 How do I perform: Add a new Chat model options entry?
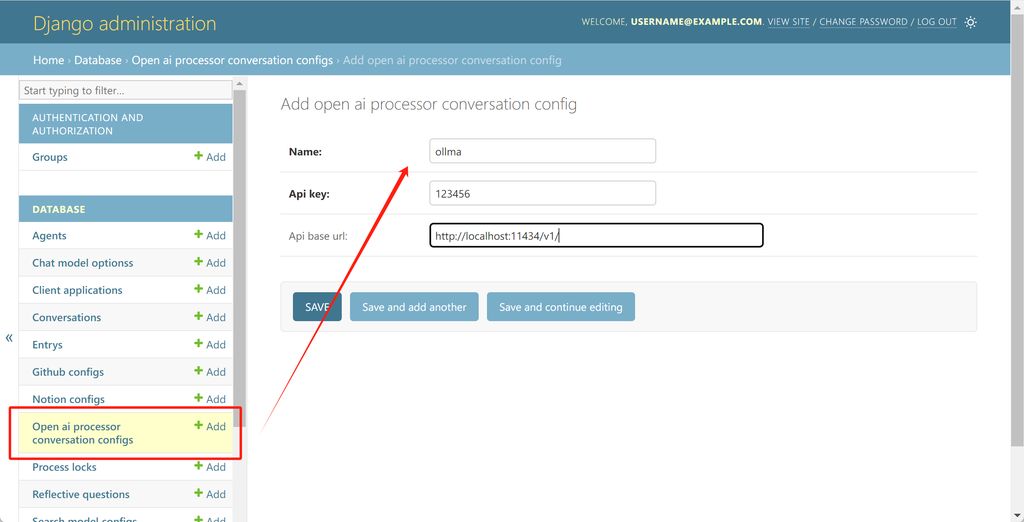[210, 263]
